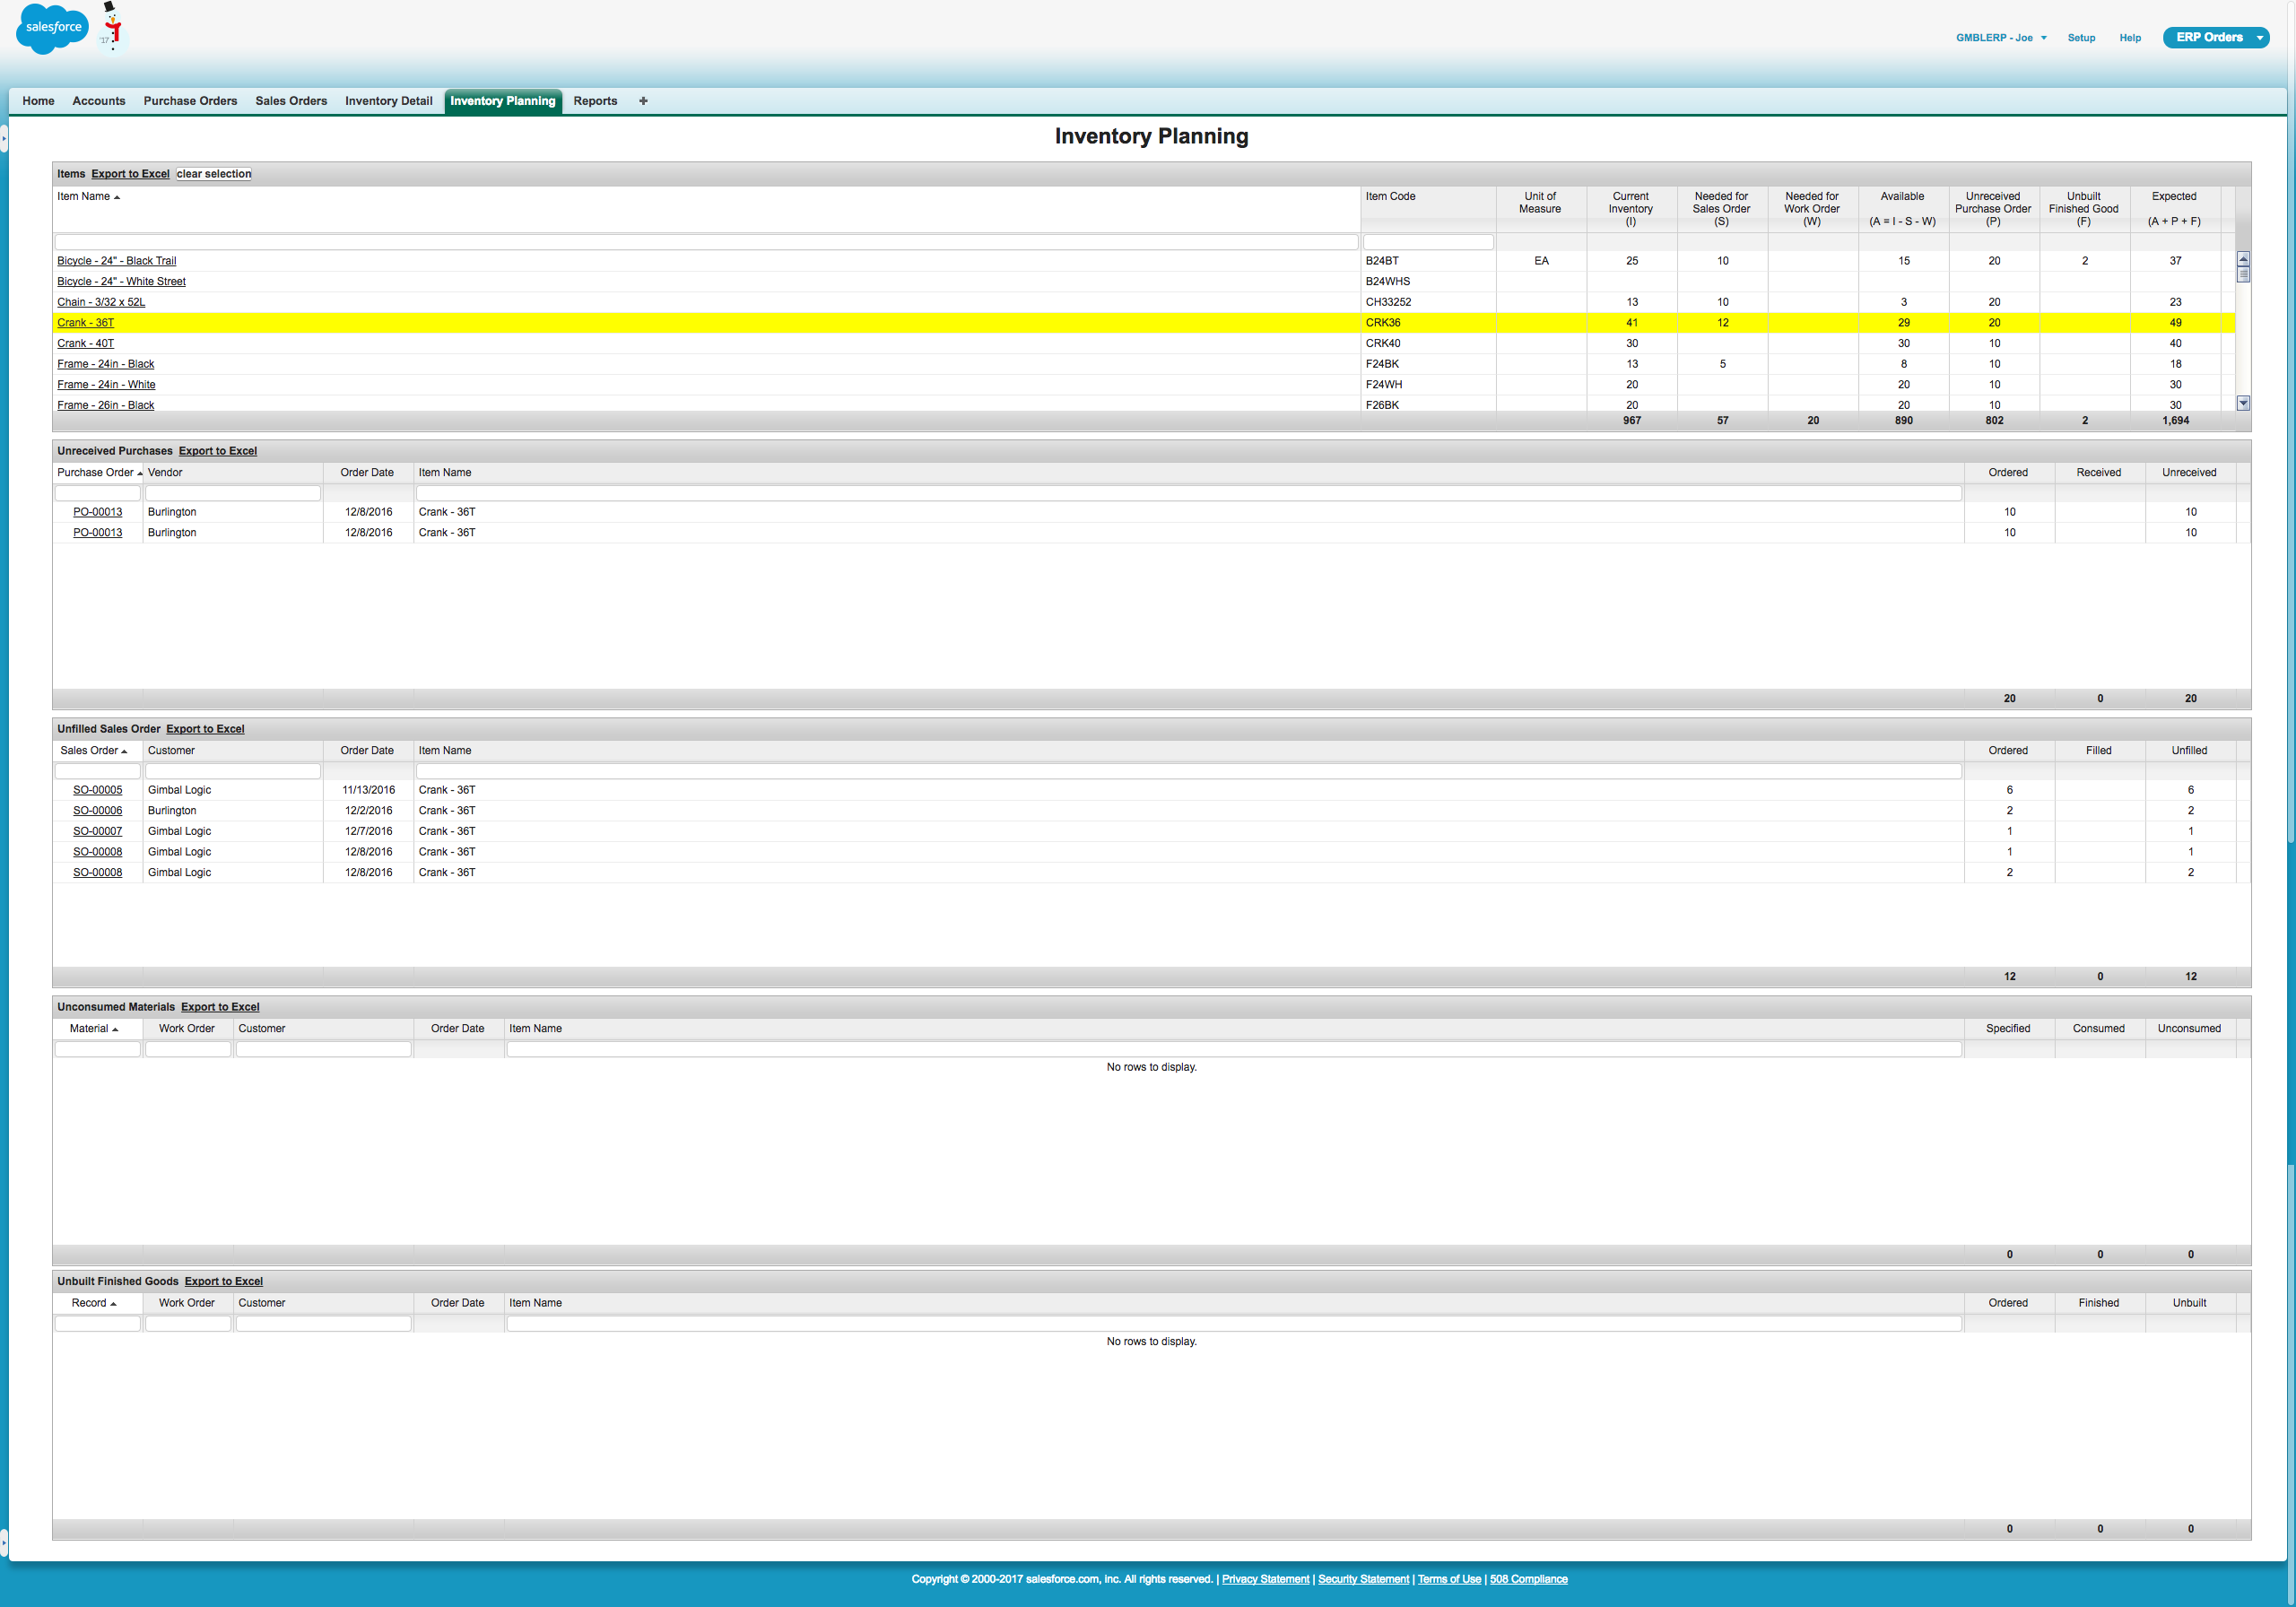Viewport: 2296px width, 1607px height.
Task: Click the Salesforce cloud logo
Action: click(52, 28)
